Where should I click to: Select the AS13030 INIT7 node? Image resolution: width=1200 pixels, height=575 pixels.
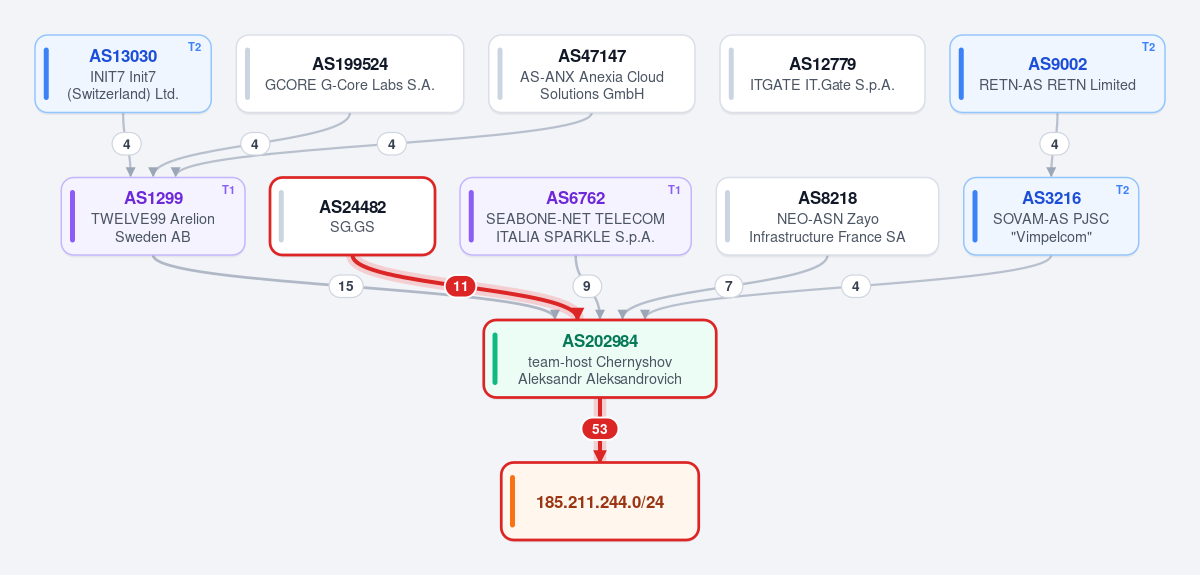pyautogui.click(x=123, y=74)
